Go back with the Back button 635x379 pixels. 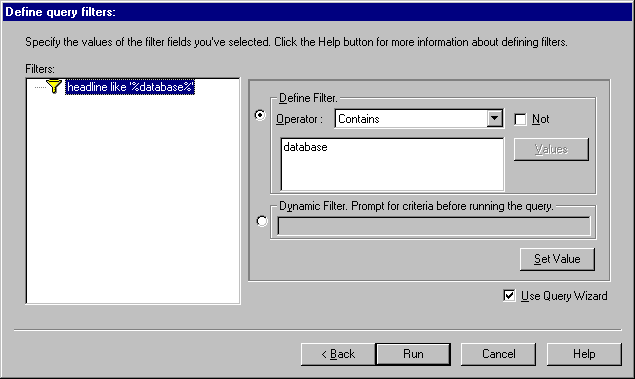338,354
